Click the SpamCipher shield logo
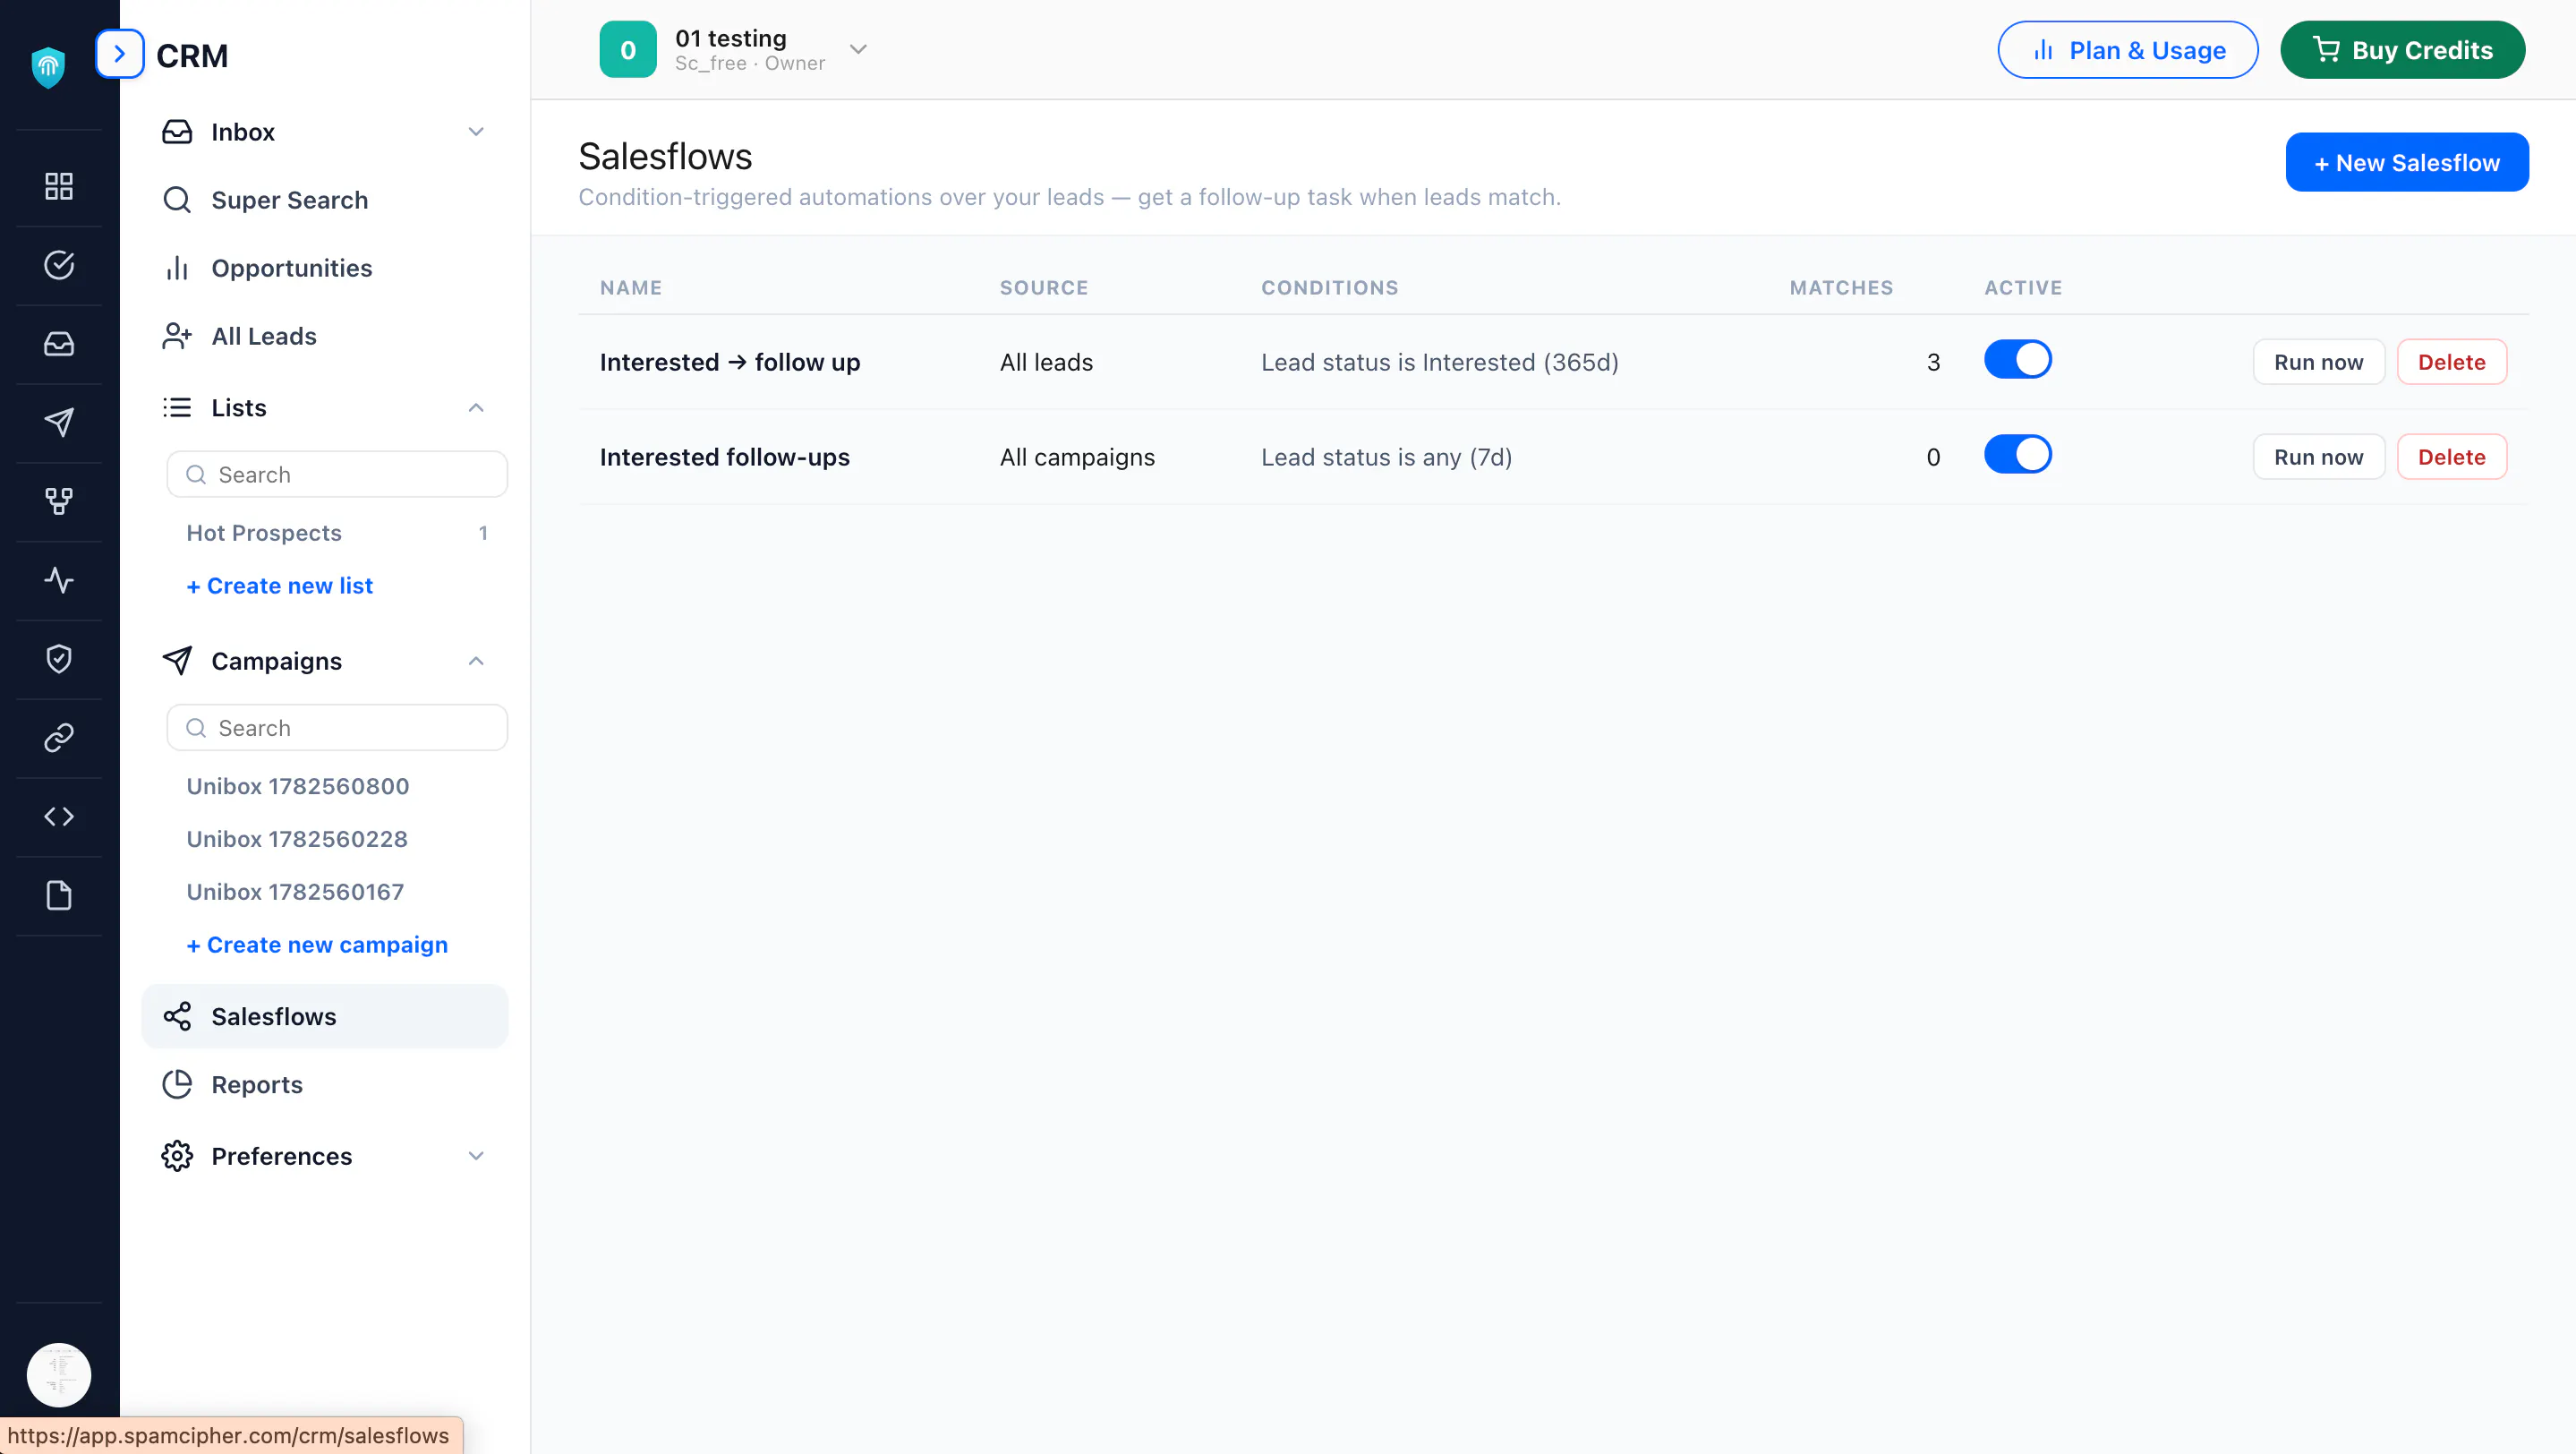Image resolution: width=2576 pixels, height=1454 pixels. (48, 67)
